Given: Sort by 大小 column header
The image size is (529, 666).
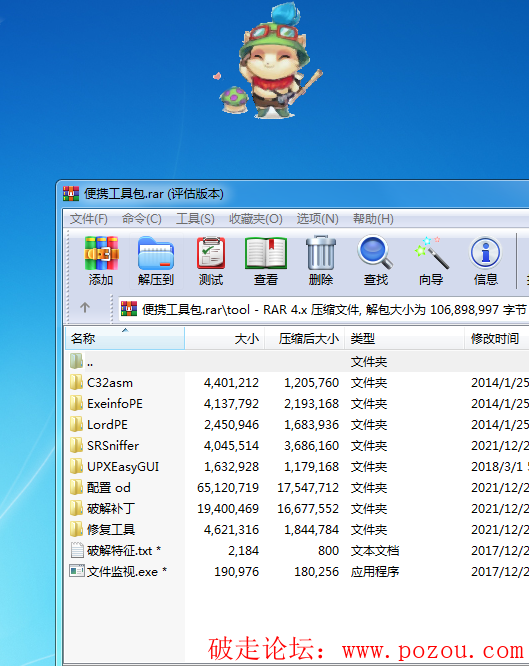Looking at the screenshot, I should [x=225, y=339].
